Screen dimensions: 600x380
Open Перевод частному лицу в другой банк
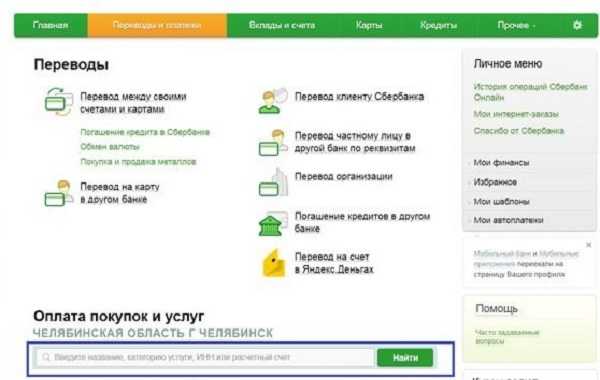click(355, 142)
